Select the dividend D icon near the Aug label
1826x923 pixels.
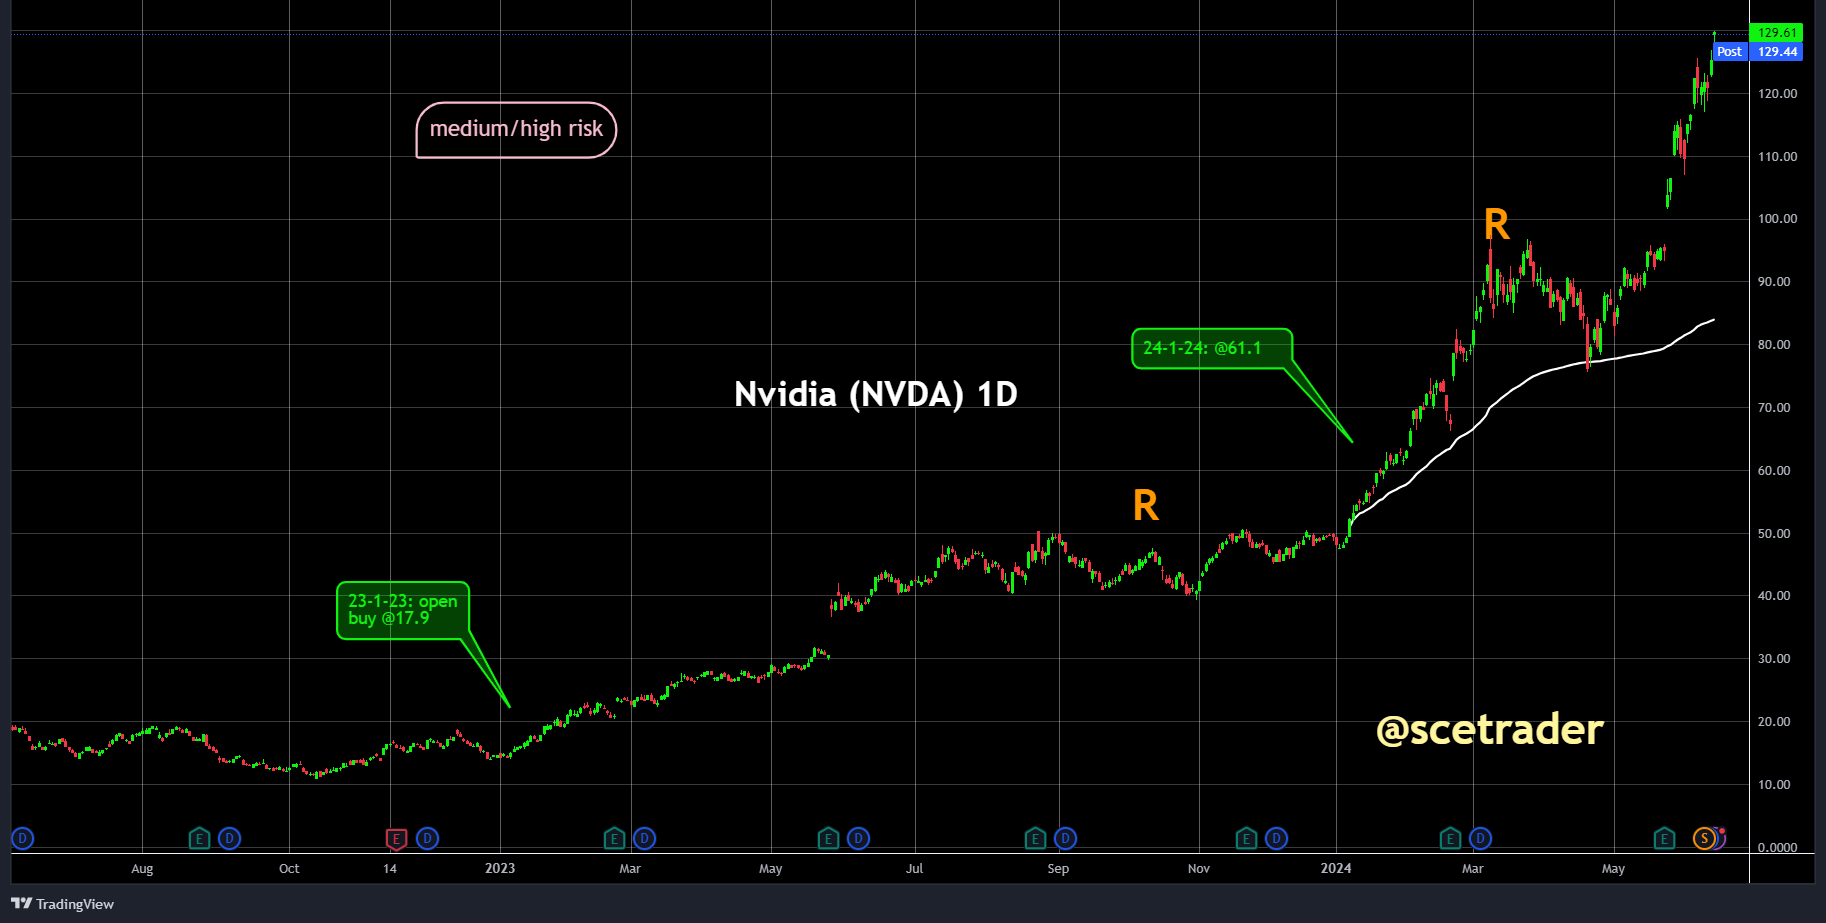tap(229, 838)
